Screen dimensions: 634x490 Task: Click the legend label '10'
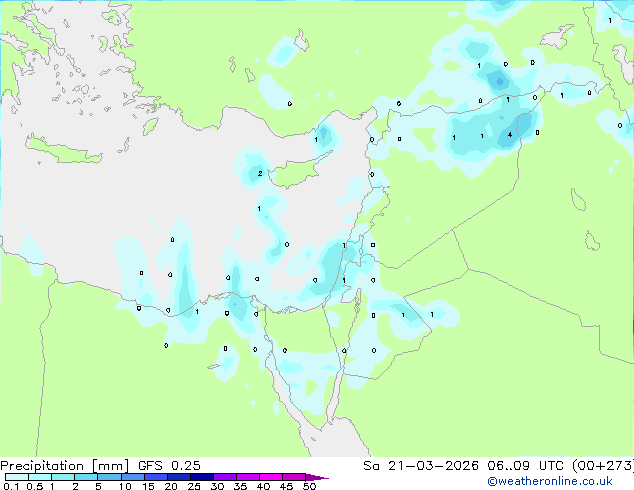click(125, 486)
